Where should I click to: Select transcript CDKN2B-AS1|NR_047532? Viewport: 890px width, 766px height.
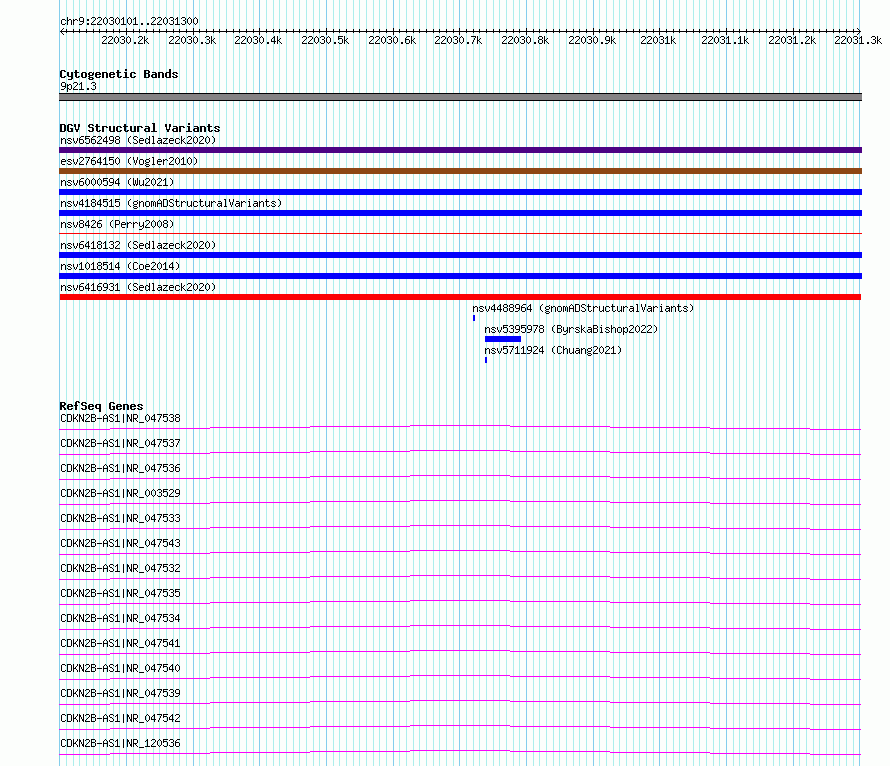coord(120,568)
